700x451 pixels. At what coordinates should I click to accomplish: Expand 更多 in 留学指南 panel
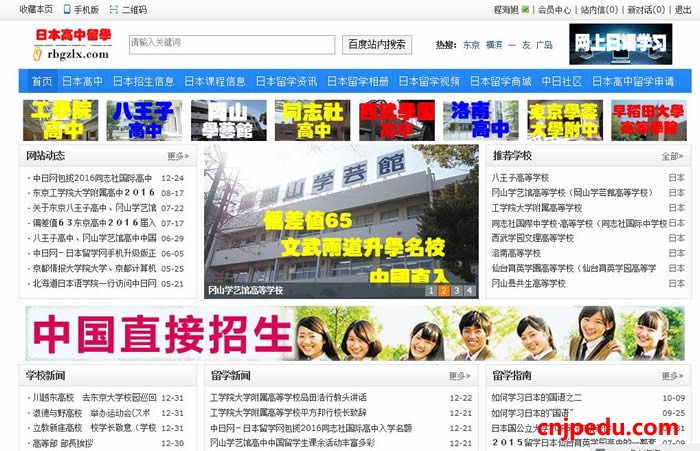(672, 376)
